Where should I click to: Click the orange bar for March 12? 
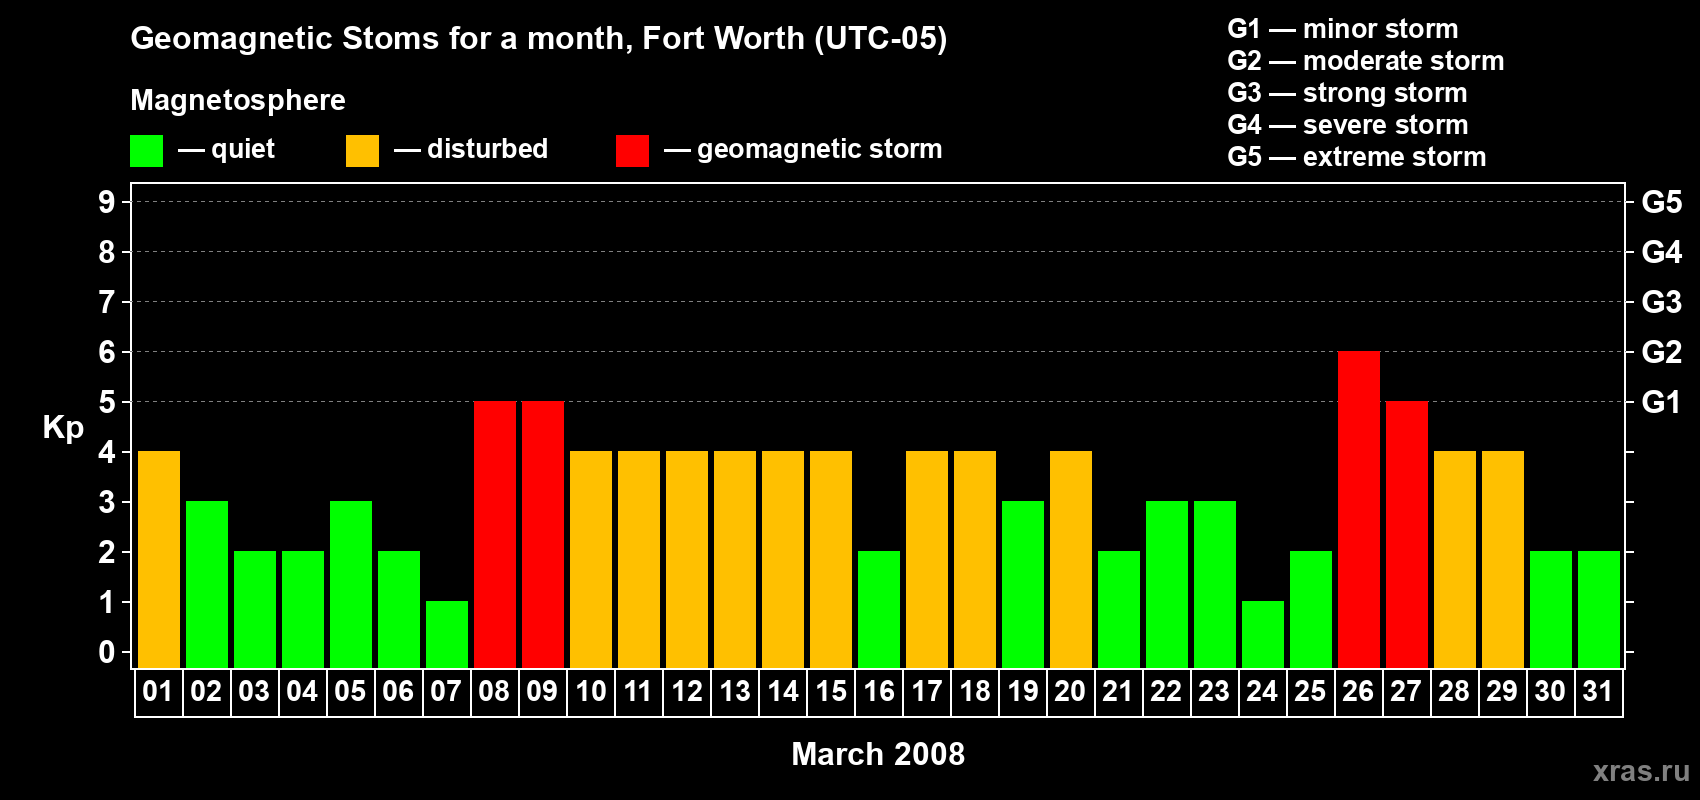point(687,560)
